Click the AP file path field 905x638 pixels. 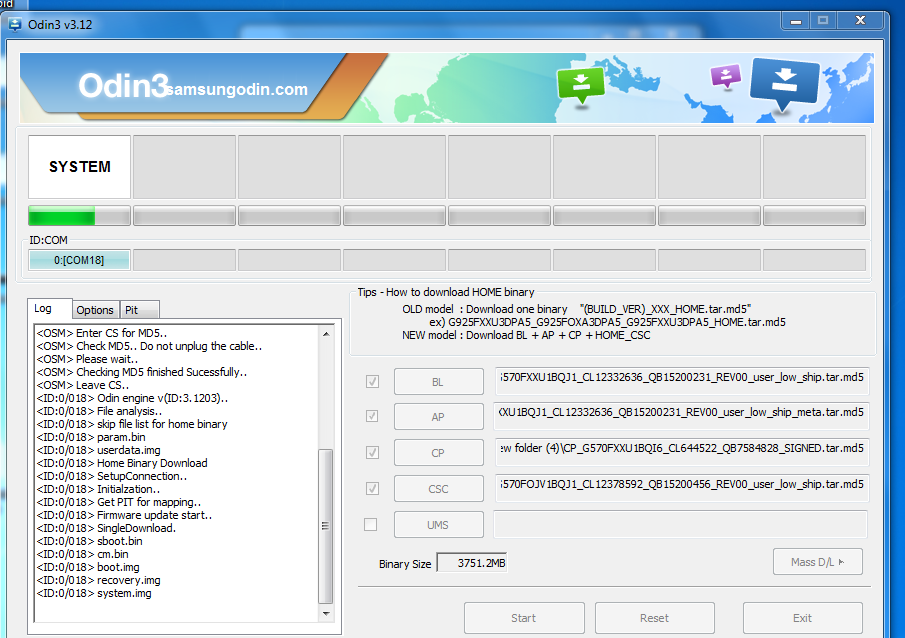[x=682, y=415]
